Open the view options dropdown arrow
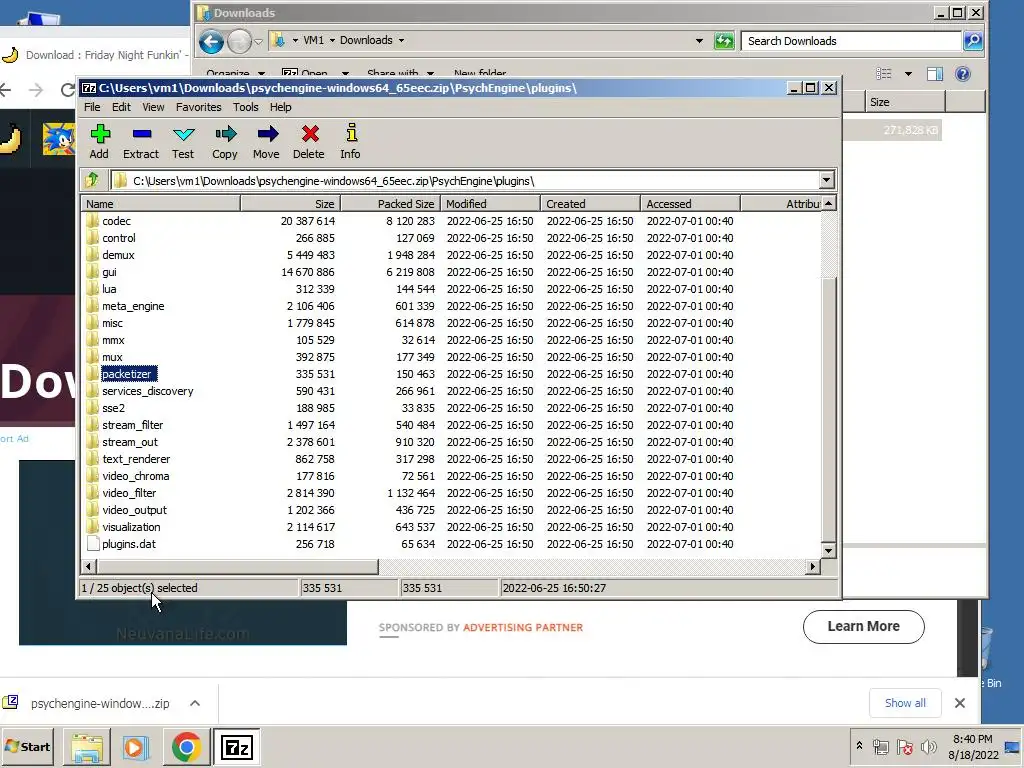This screenshot has width=1024, height=768. point(908,74)
